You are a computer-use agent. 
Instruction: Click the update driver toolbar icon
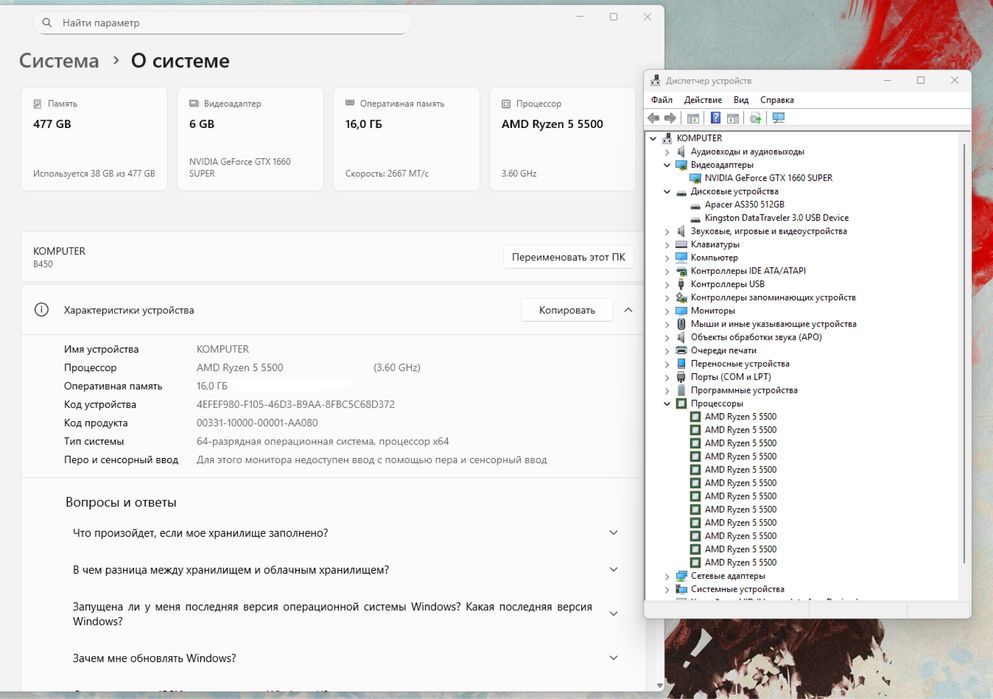pos(756,118)
